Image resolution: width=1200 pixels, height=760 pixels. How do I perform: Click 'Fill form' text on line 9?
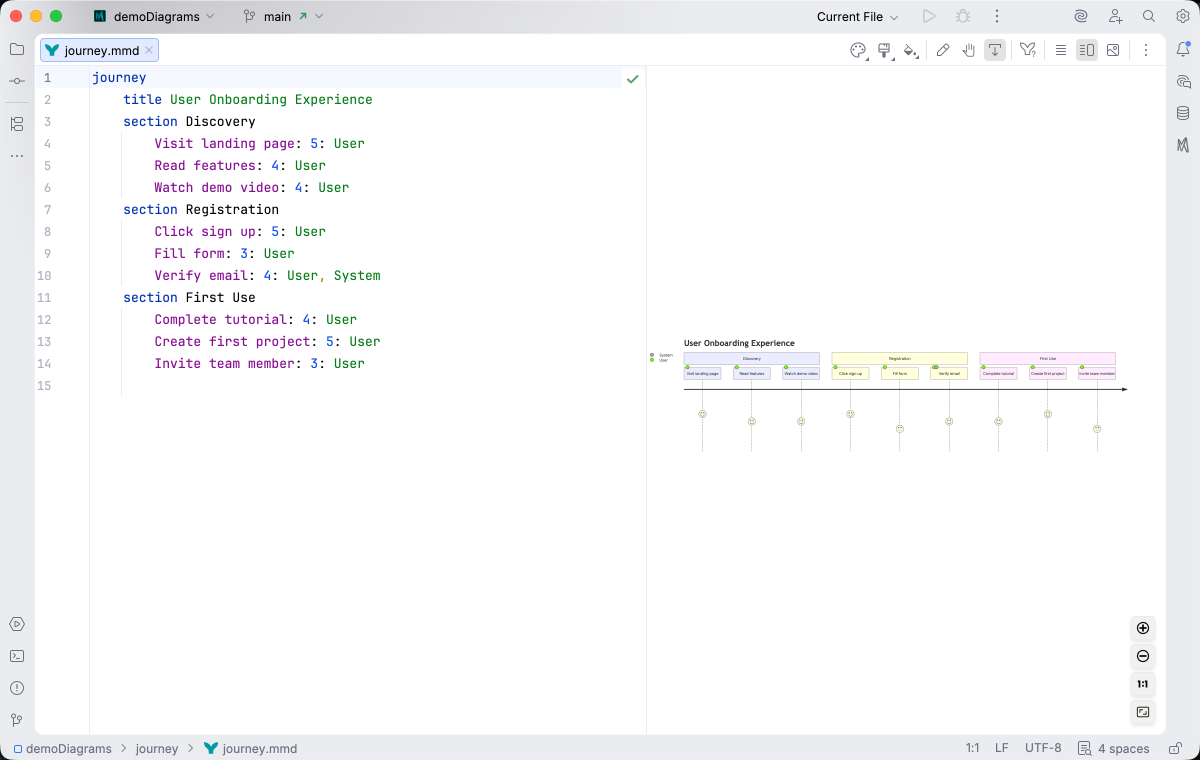point(189,254)
